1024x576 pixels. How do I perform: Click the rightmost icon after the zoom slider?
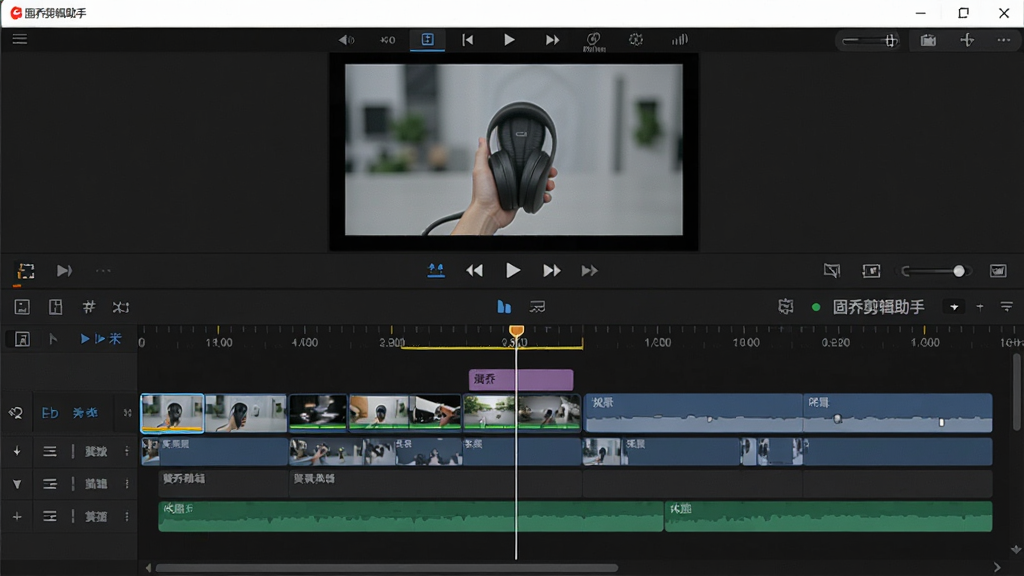tap(998, 270)
